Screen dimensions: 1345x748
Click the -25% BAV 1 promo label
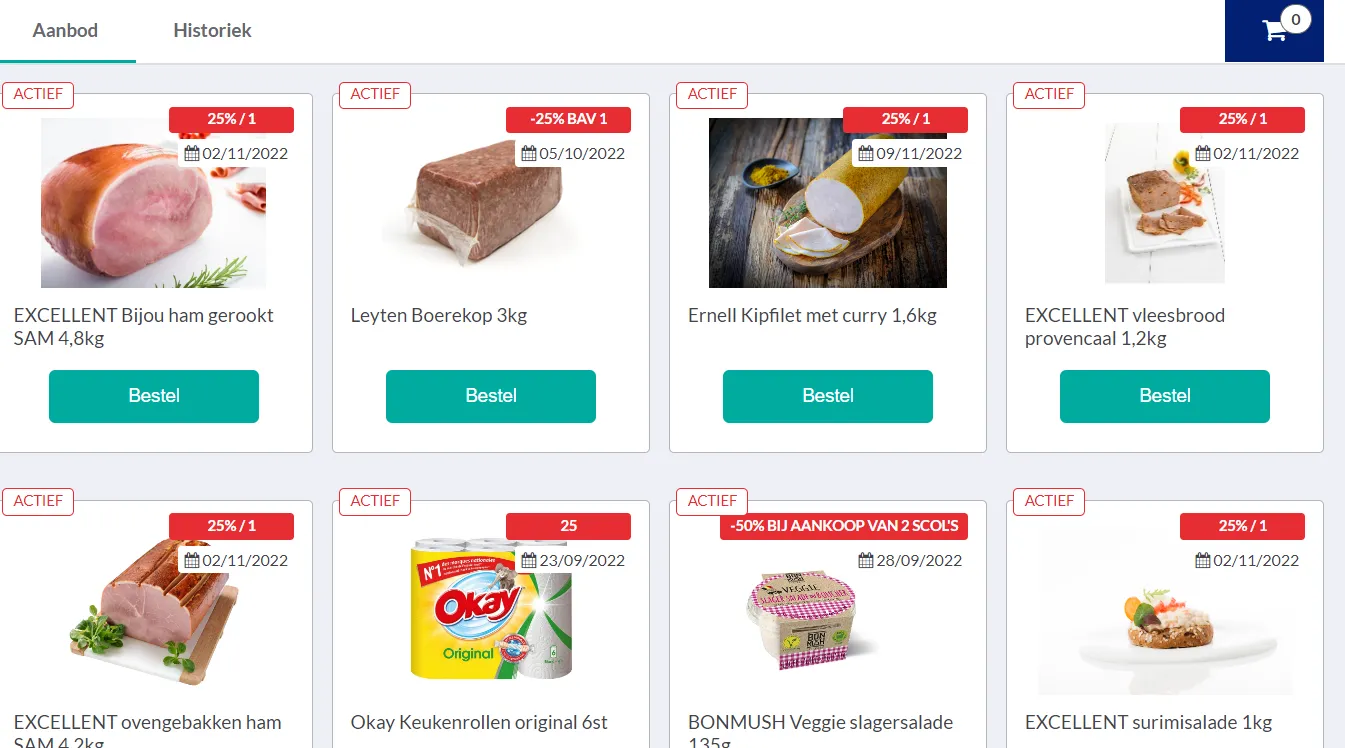coord(568,119)
